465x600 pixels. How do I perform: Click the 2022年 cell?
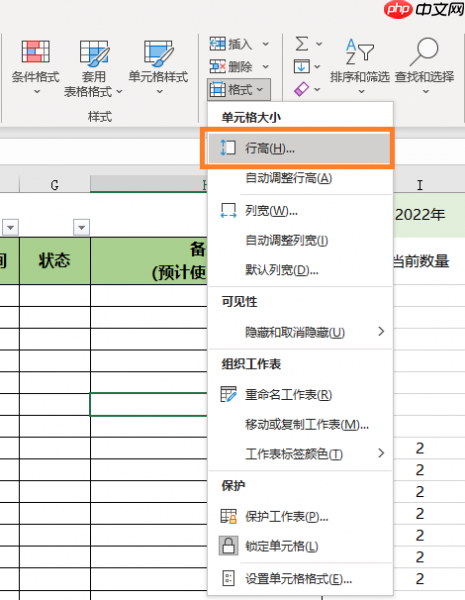tap(429, 215)
